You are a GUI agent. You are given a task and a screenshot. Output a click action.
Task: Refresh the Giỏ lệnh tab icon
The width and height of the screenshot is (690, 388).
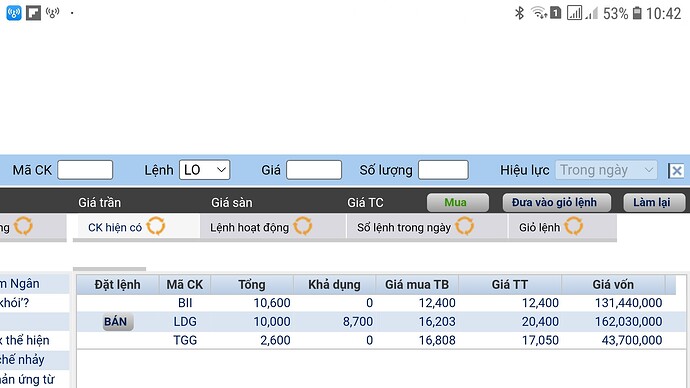(574, 227)
